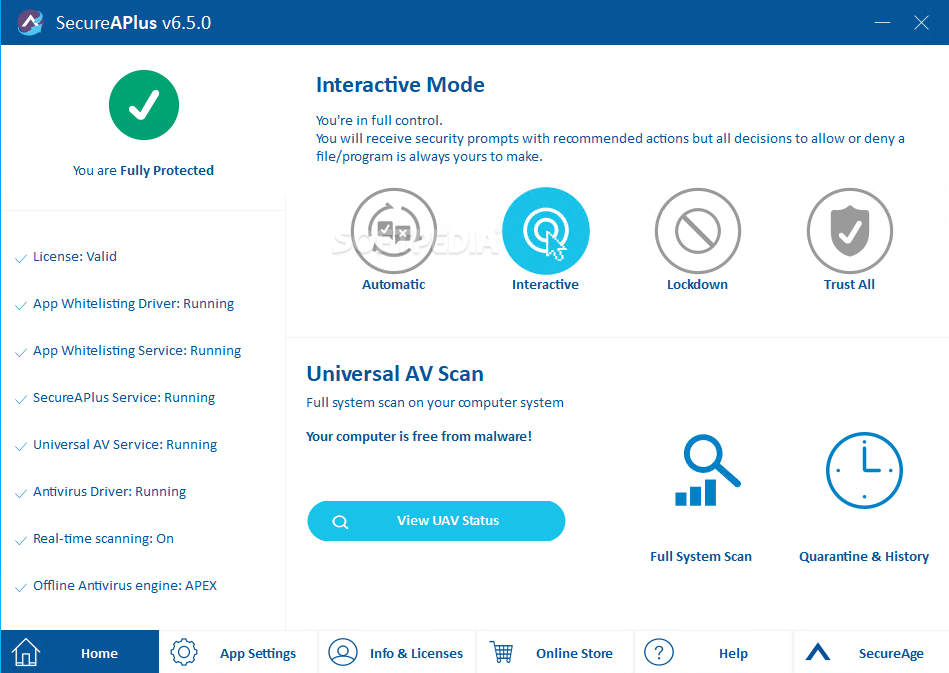Select the Interactive mode icon
The image size is (949, 673).
pos(545,231)
